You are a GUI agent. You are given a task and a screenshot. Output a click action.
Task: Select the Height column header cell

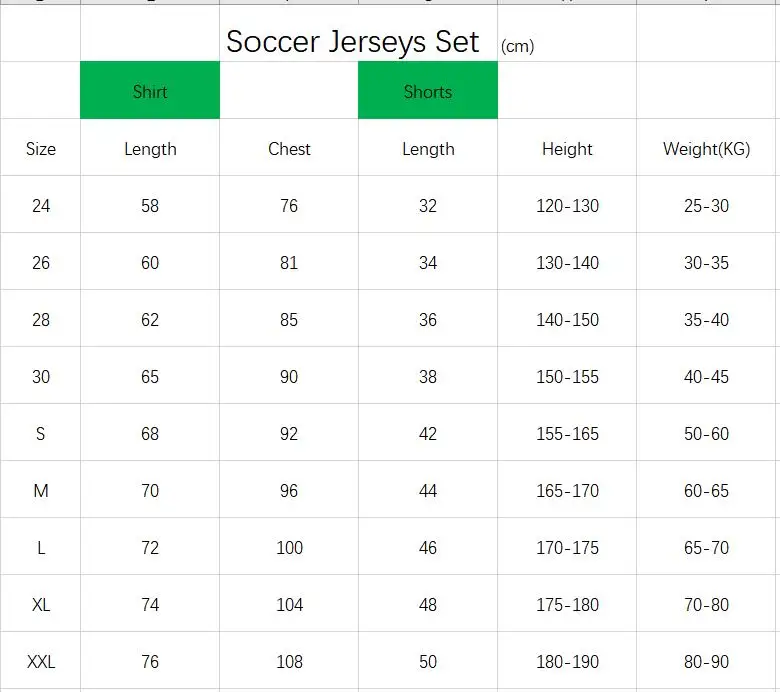click(x=567, y=148)
